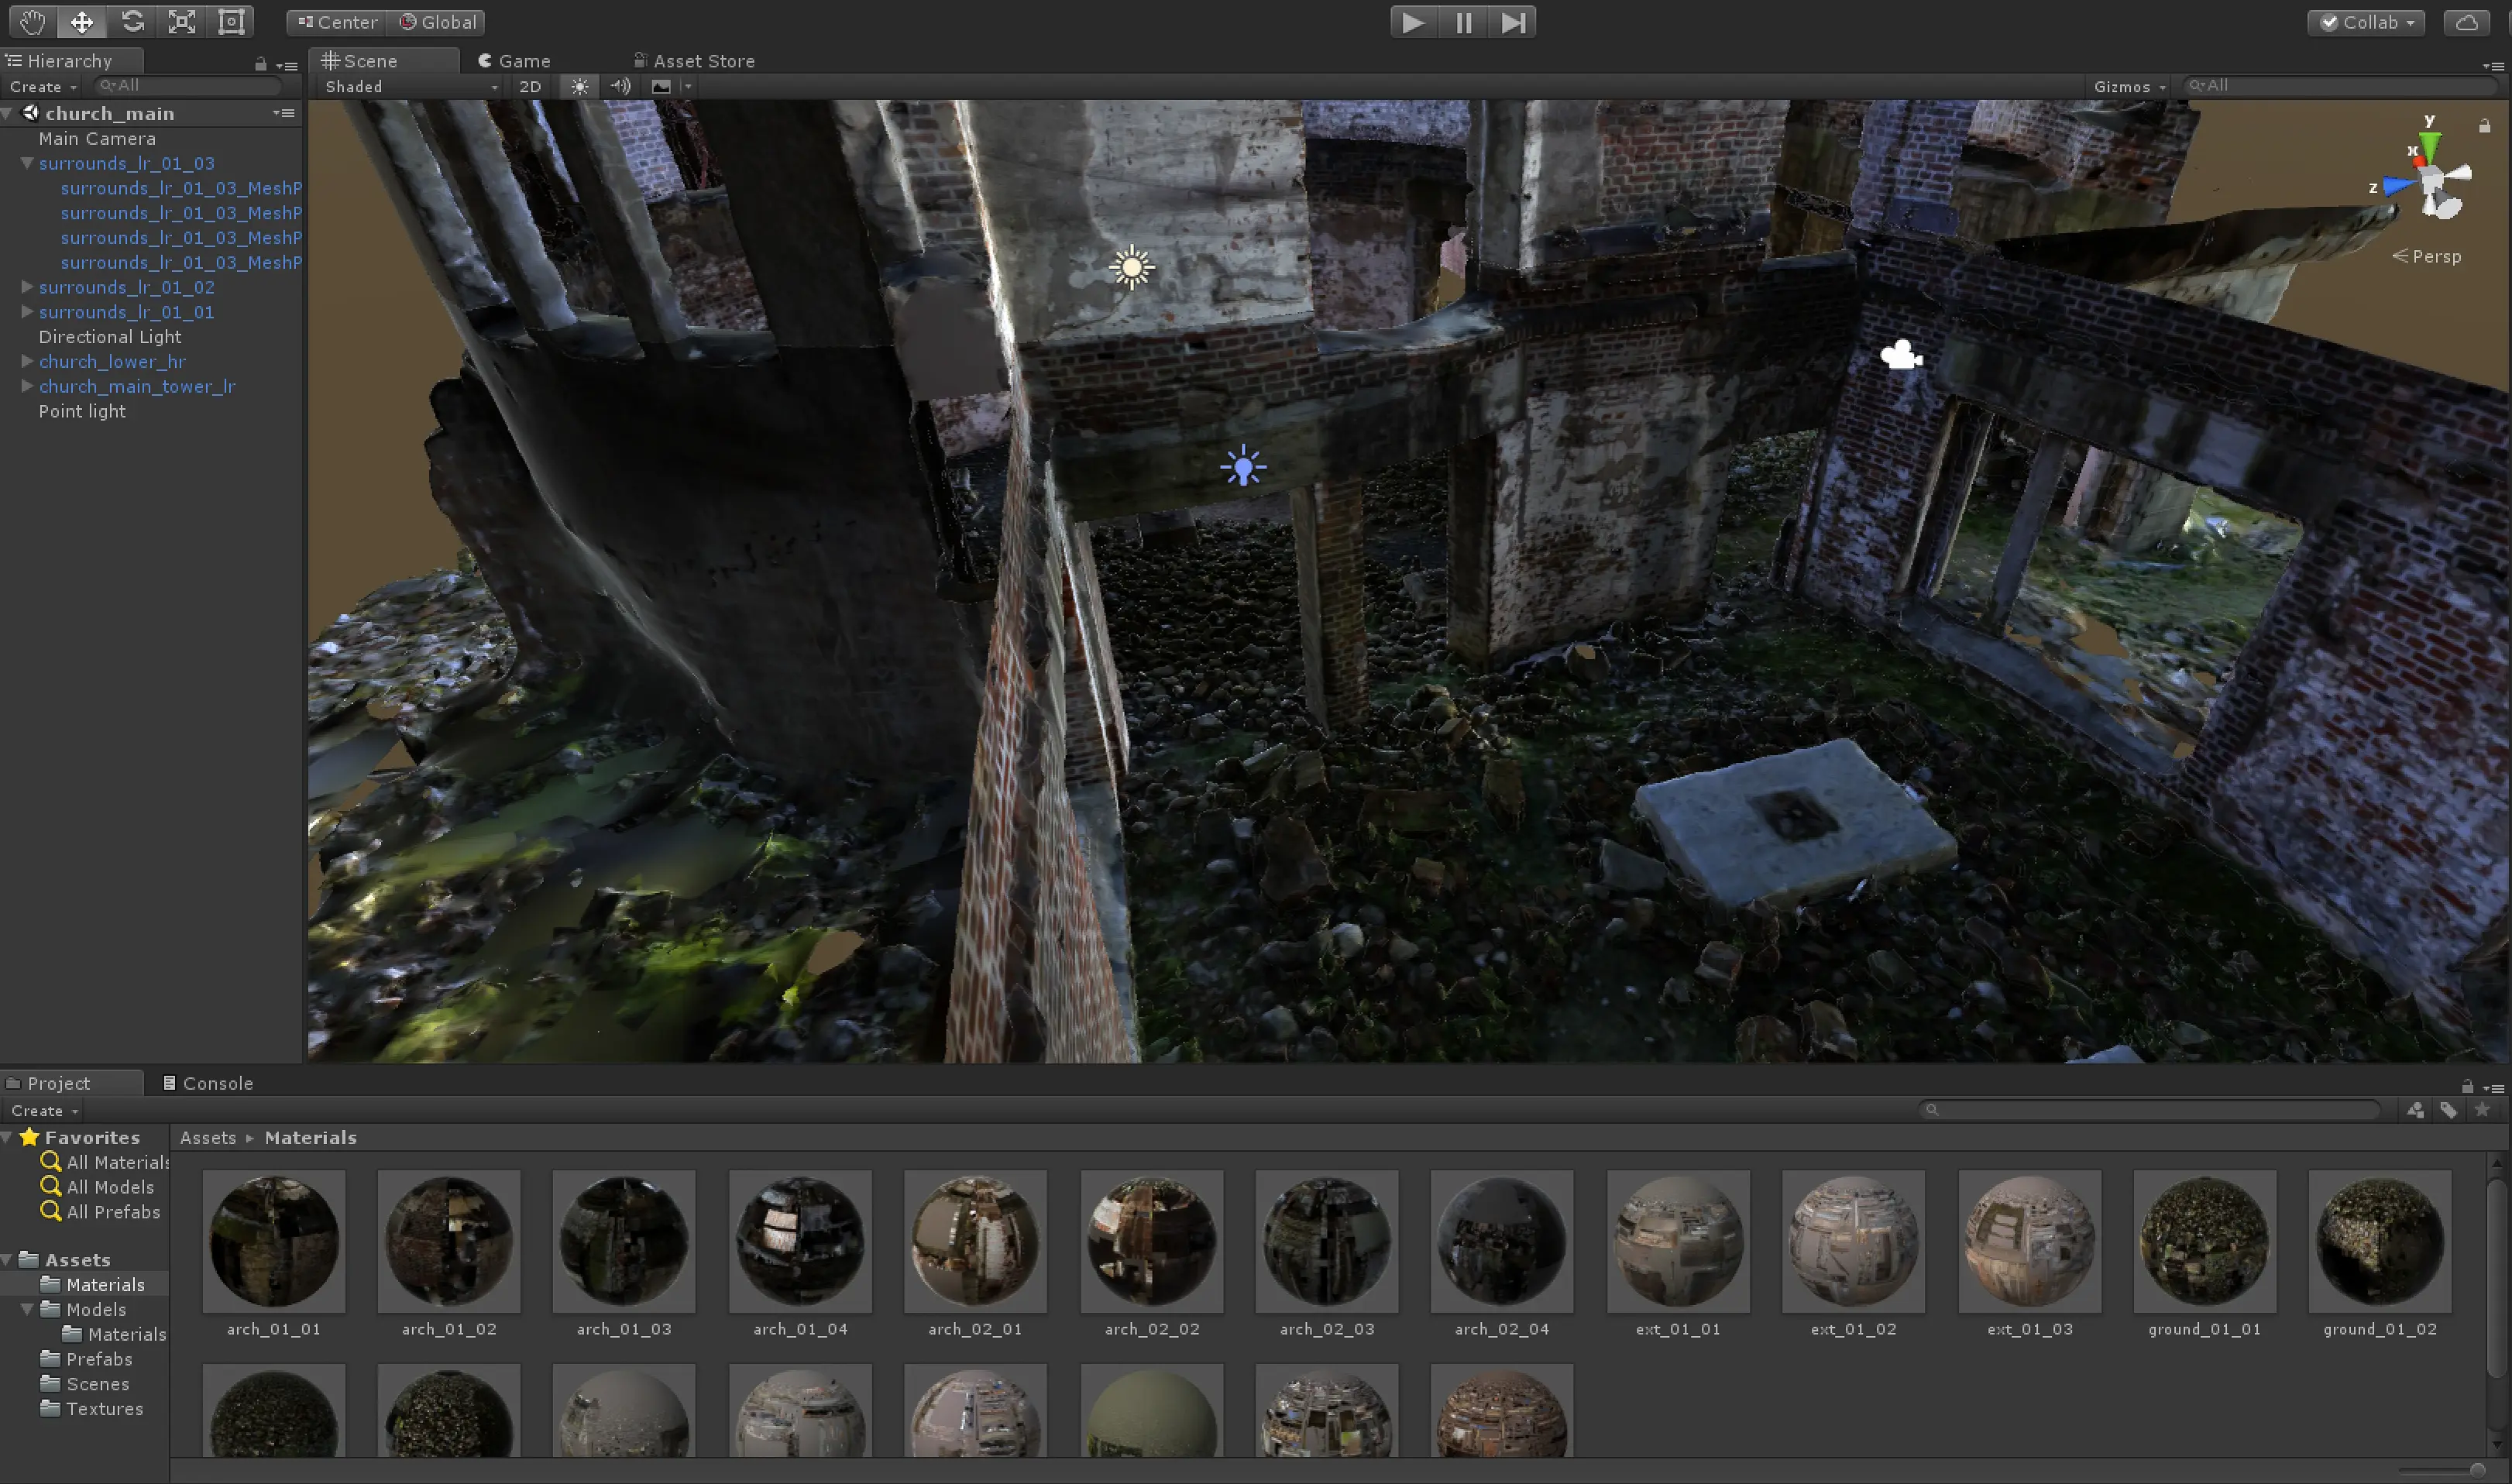The height and width of the screenshot is (1484, 2512).
Task: Pause the game
Action: pyautogui.click(x=1463, y=22)
